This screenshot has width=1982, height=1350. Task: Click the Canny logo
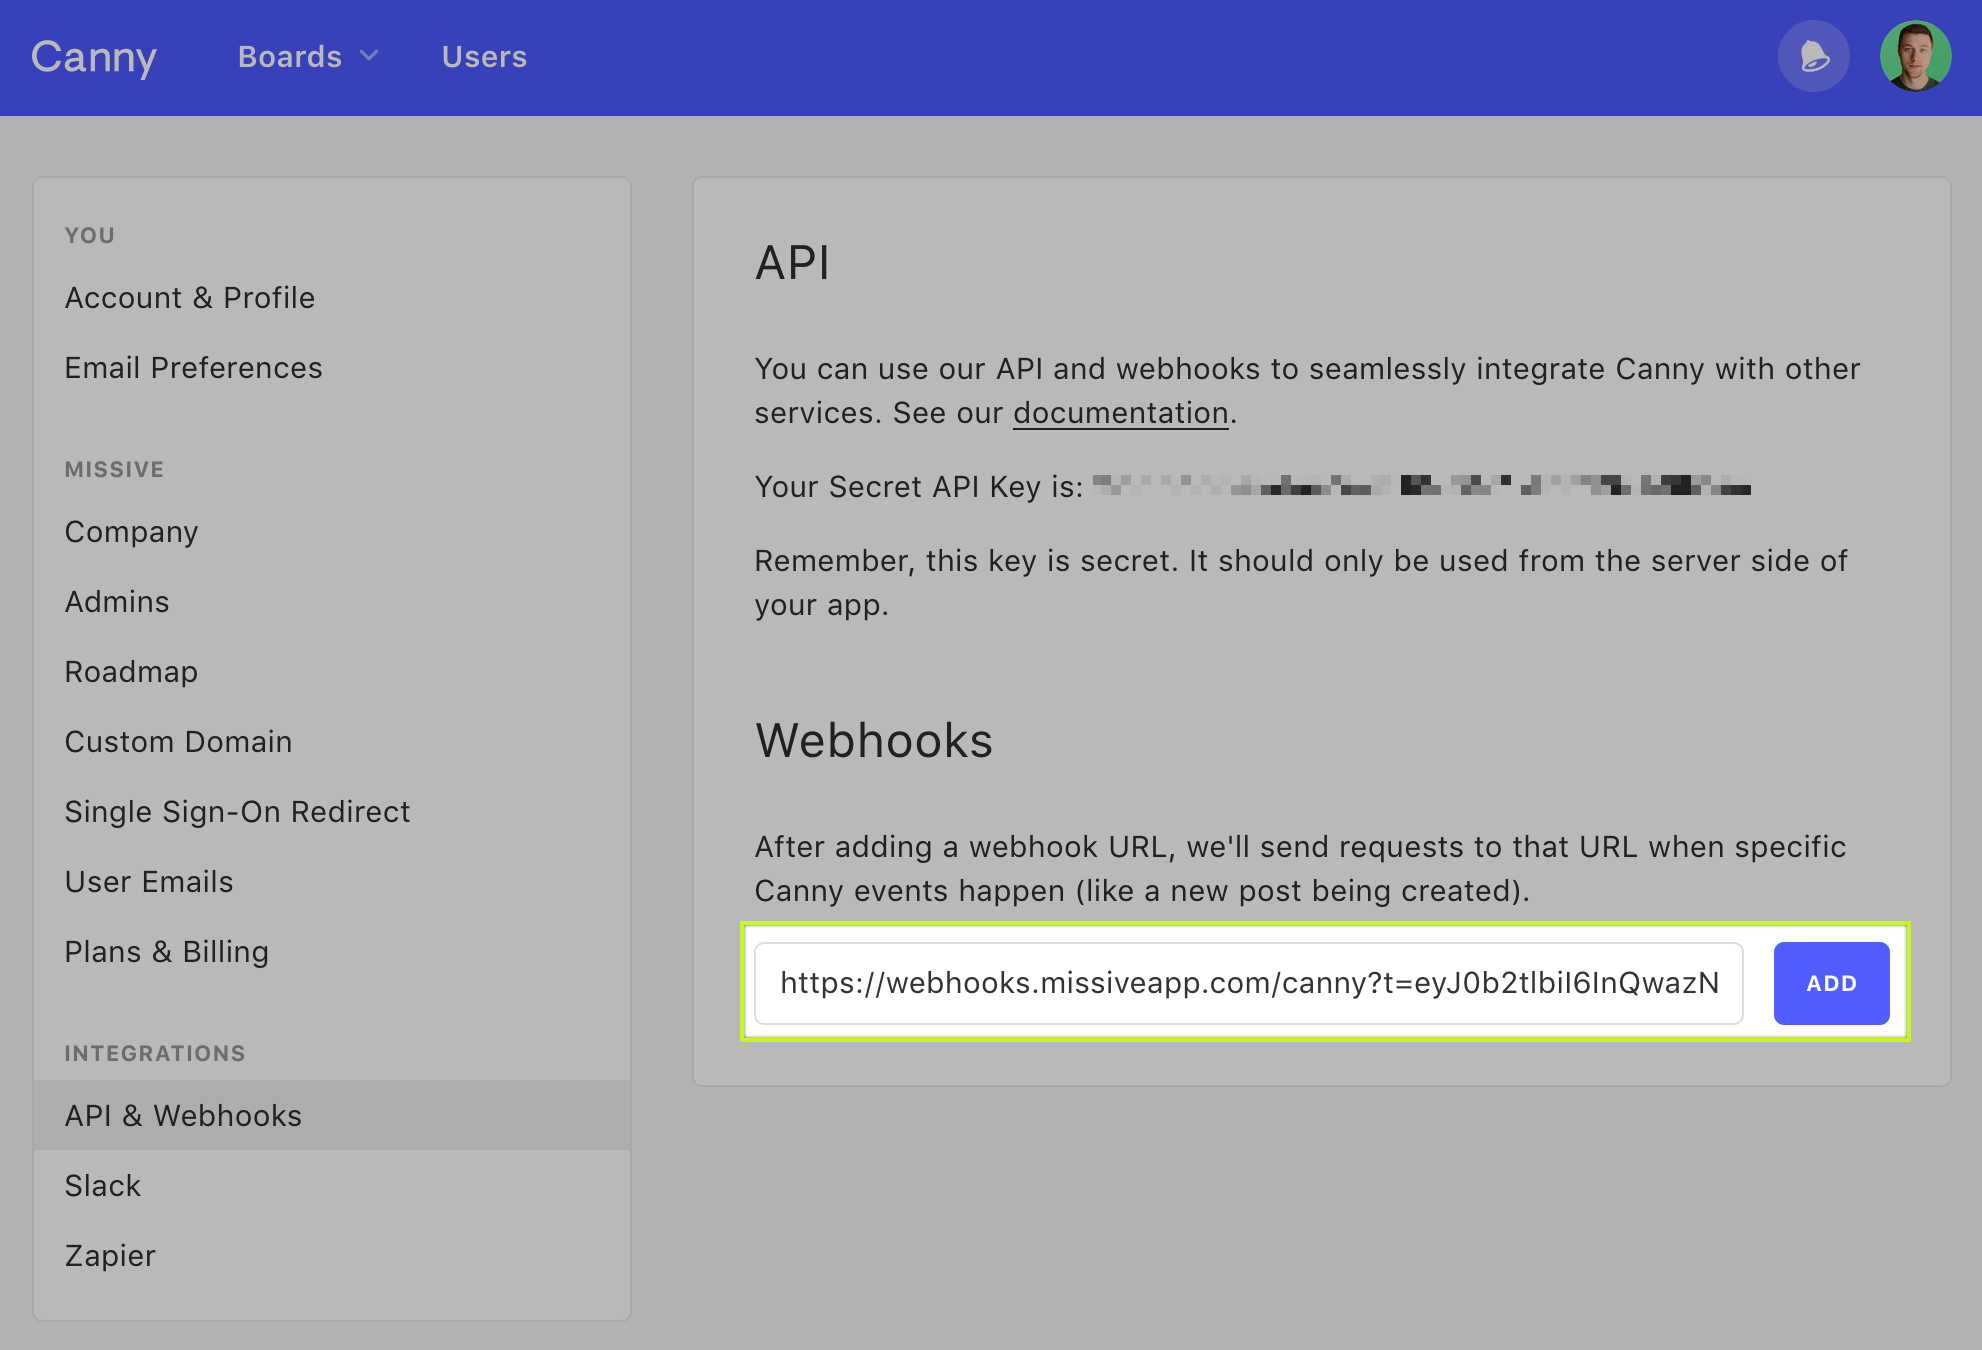pos(94,57)
